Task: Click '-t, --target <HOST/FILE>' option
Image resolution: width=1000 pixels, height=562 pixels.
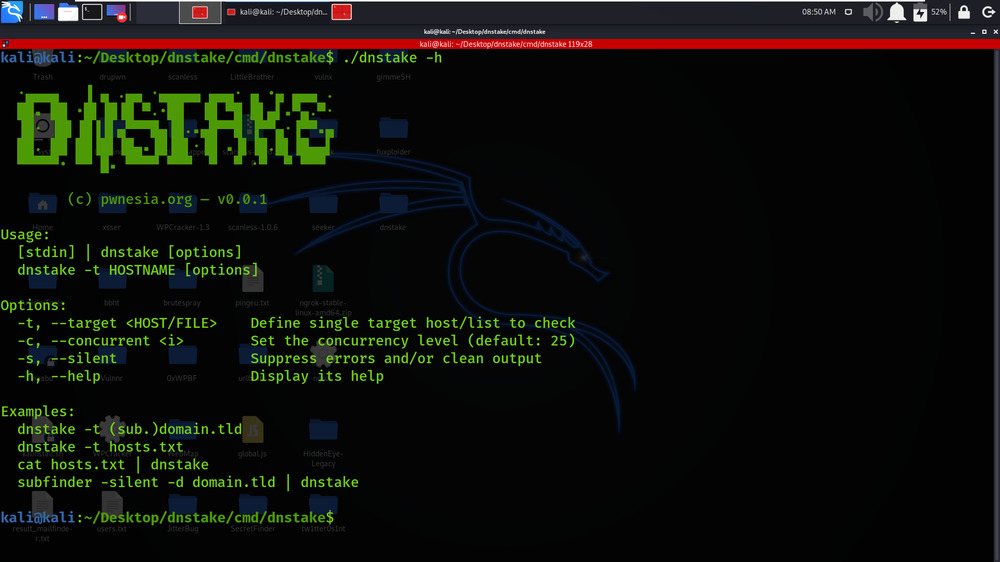Action: tap(117, 323)
